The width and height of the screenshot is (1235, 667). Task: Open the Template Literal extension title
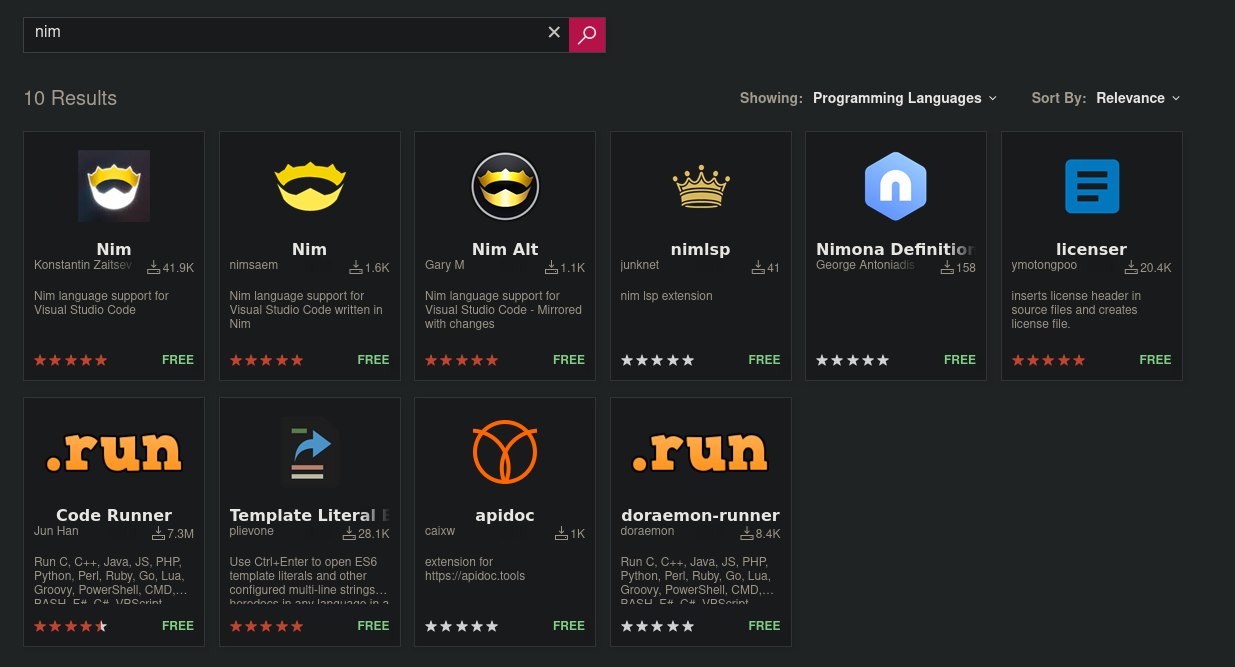pos(309,515)
